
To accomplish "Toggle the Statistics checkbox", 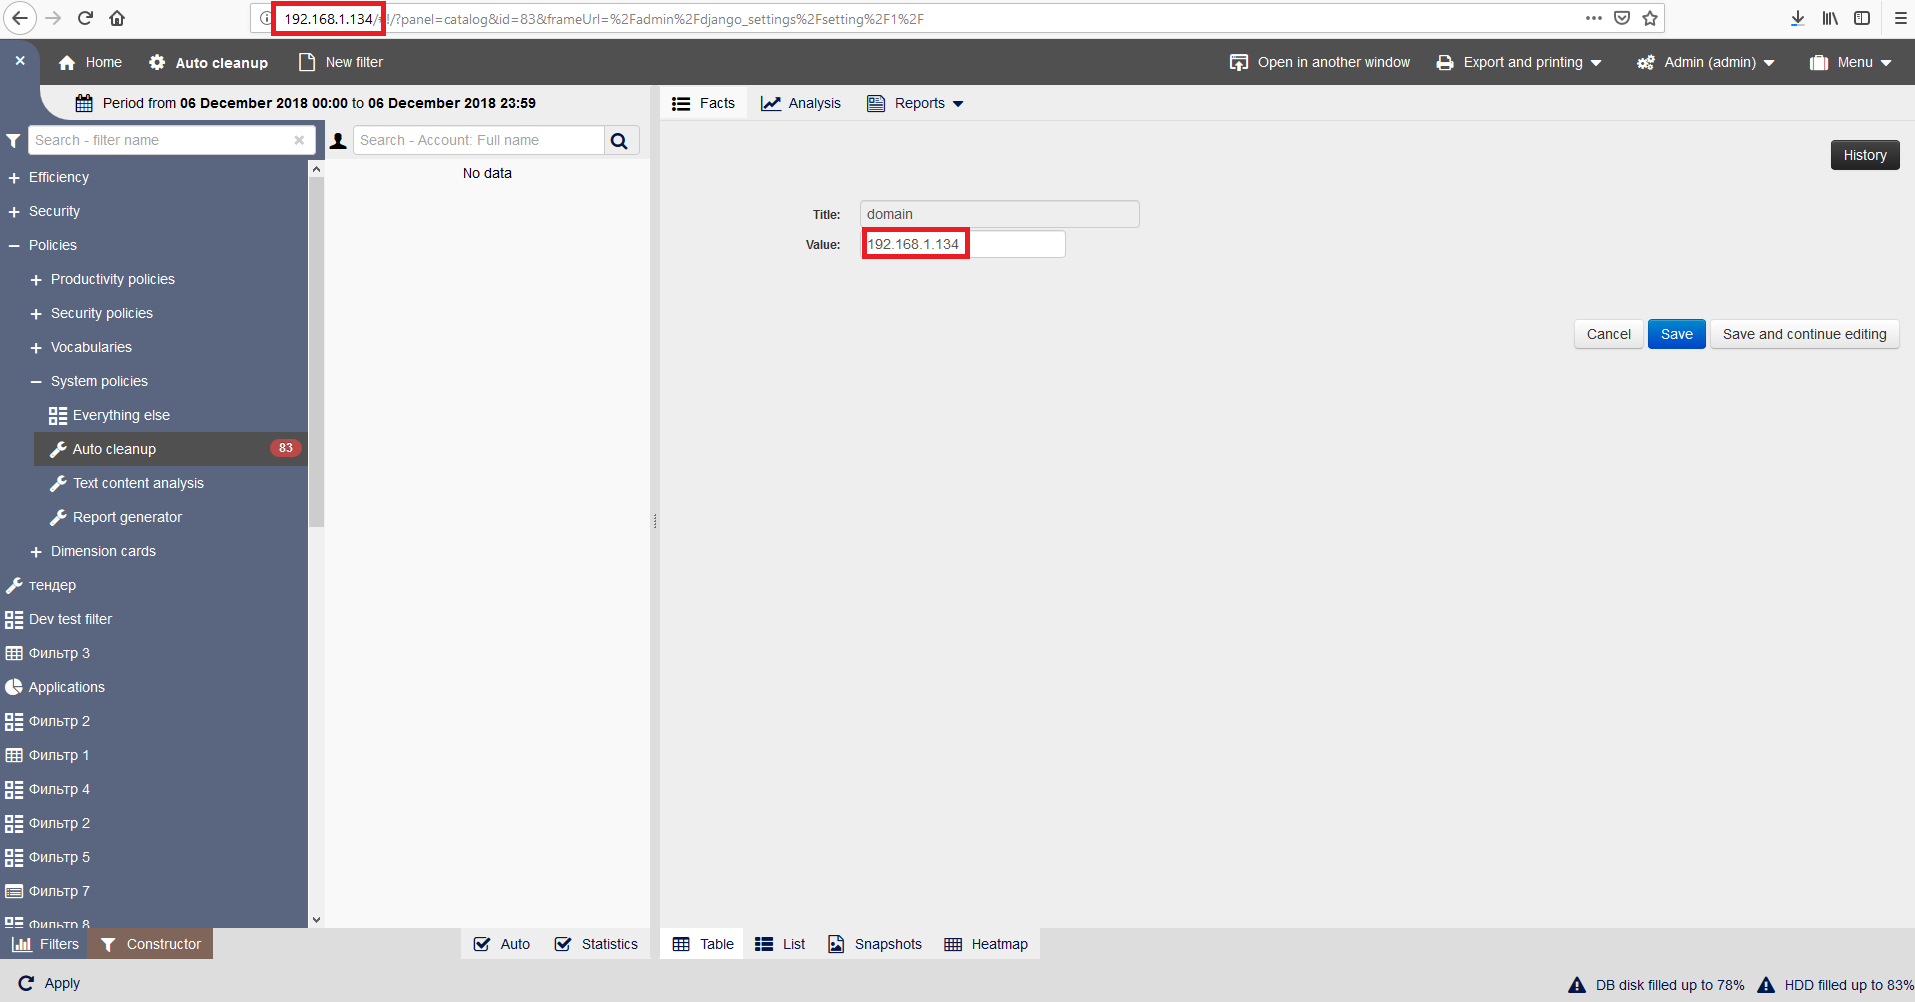I will pos(563,944).
